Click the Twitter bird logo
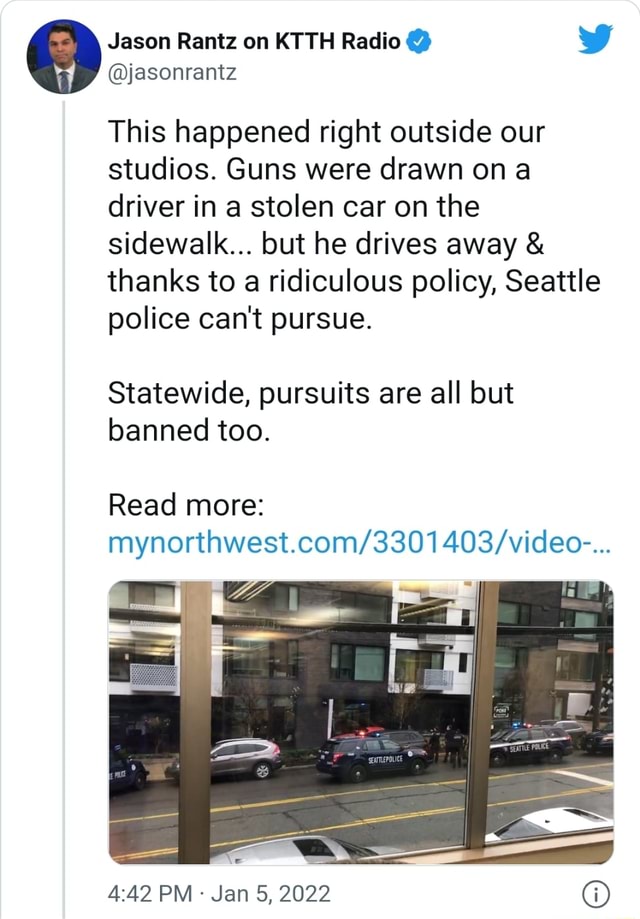Image resolution: width=640 pixels, height=919 pixels. (x=595, y=41)
